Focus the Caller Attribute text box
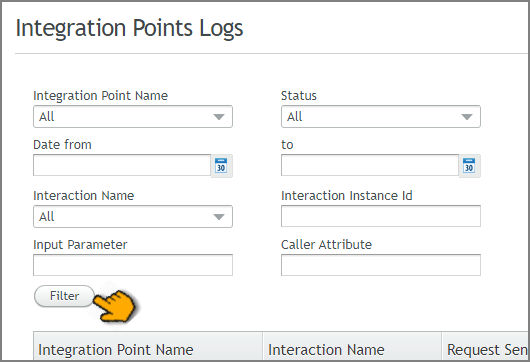 pyautogui.click(x=381, y=265)
